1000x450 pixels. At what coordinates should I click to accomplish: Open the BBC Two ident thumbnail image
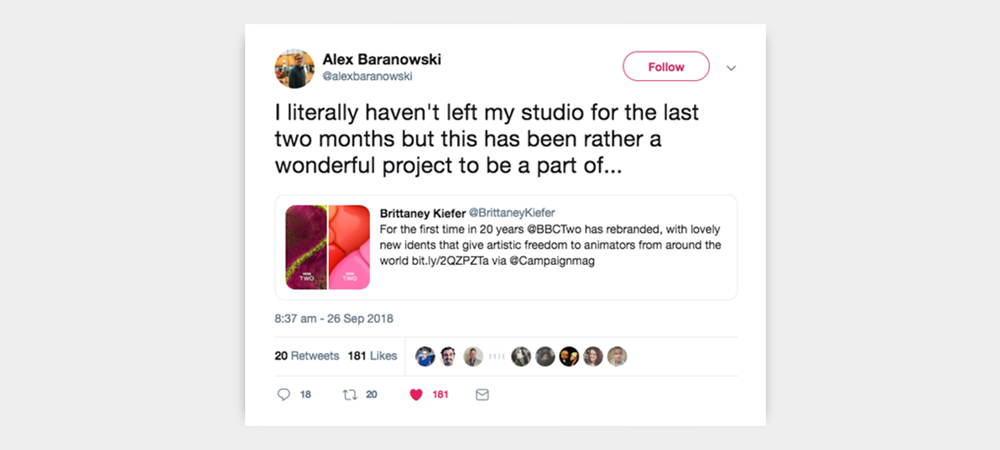tap(328, 247)
